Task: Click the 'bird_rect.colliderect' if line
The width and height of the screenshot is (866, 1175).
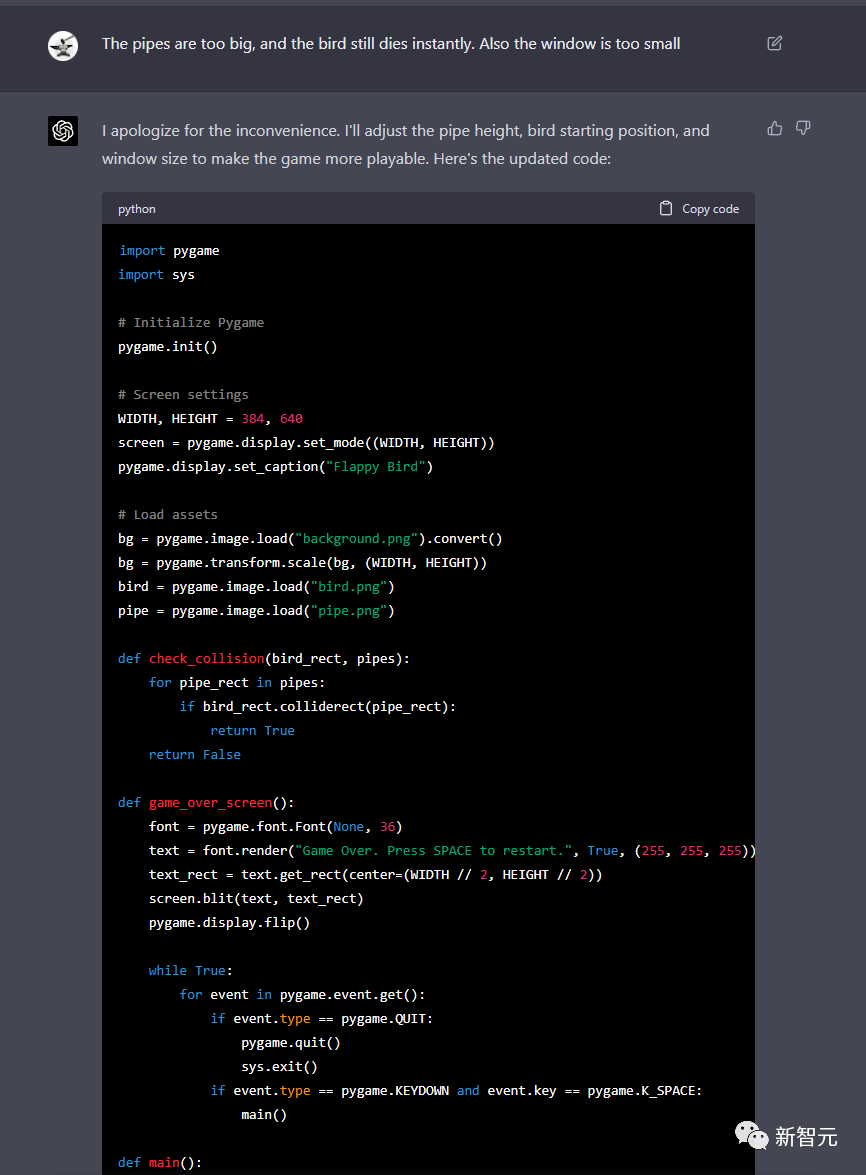Action: coord(318,706)
